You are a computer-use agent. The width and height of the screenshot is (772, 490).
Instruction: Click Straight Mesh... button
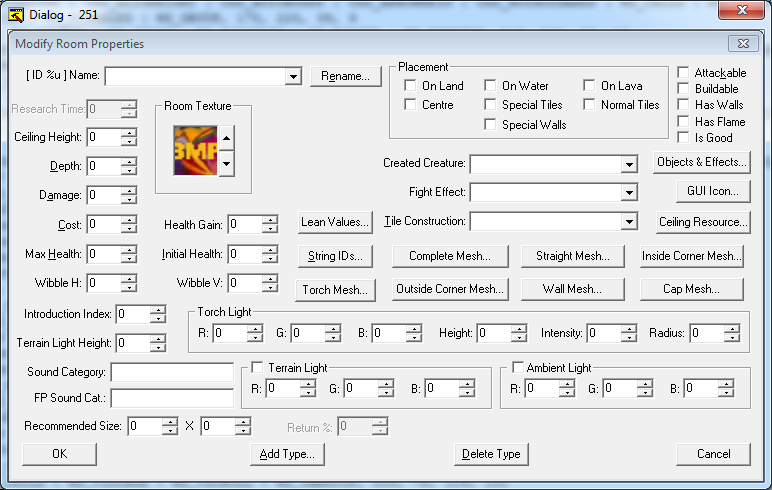point(573,256)
